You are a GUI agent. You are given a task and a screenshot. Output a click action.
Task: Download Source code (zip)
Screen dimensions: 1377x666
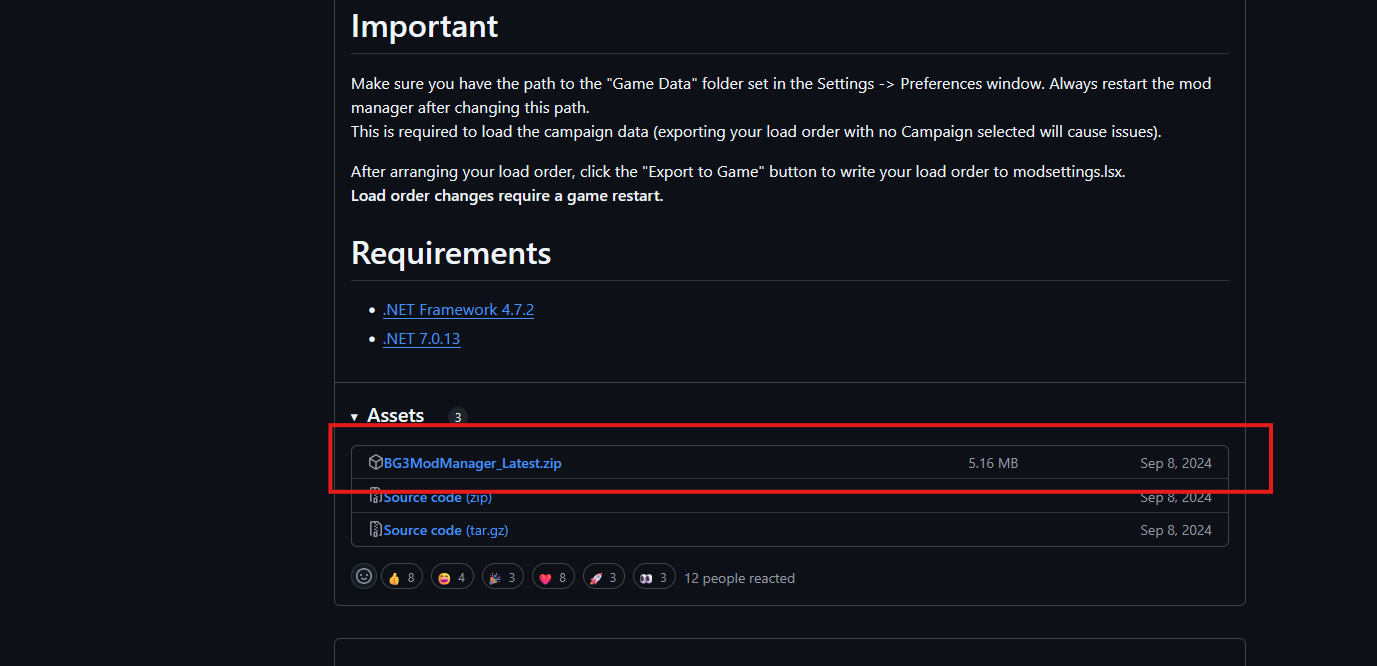point(437,497)
